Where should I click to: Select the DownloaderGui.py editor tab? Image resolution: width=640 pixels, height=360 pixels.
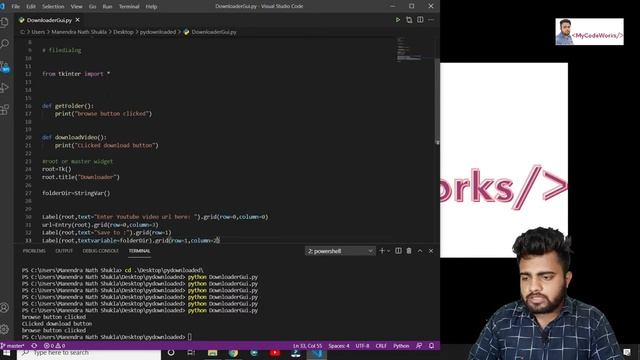[49, 20]
